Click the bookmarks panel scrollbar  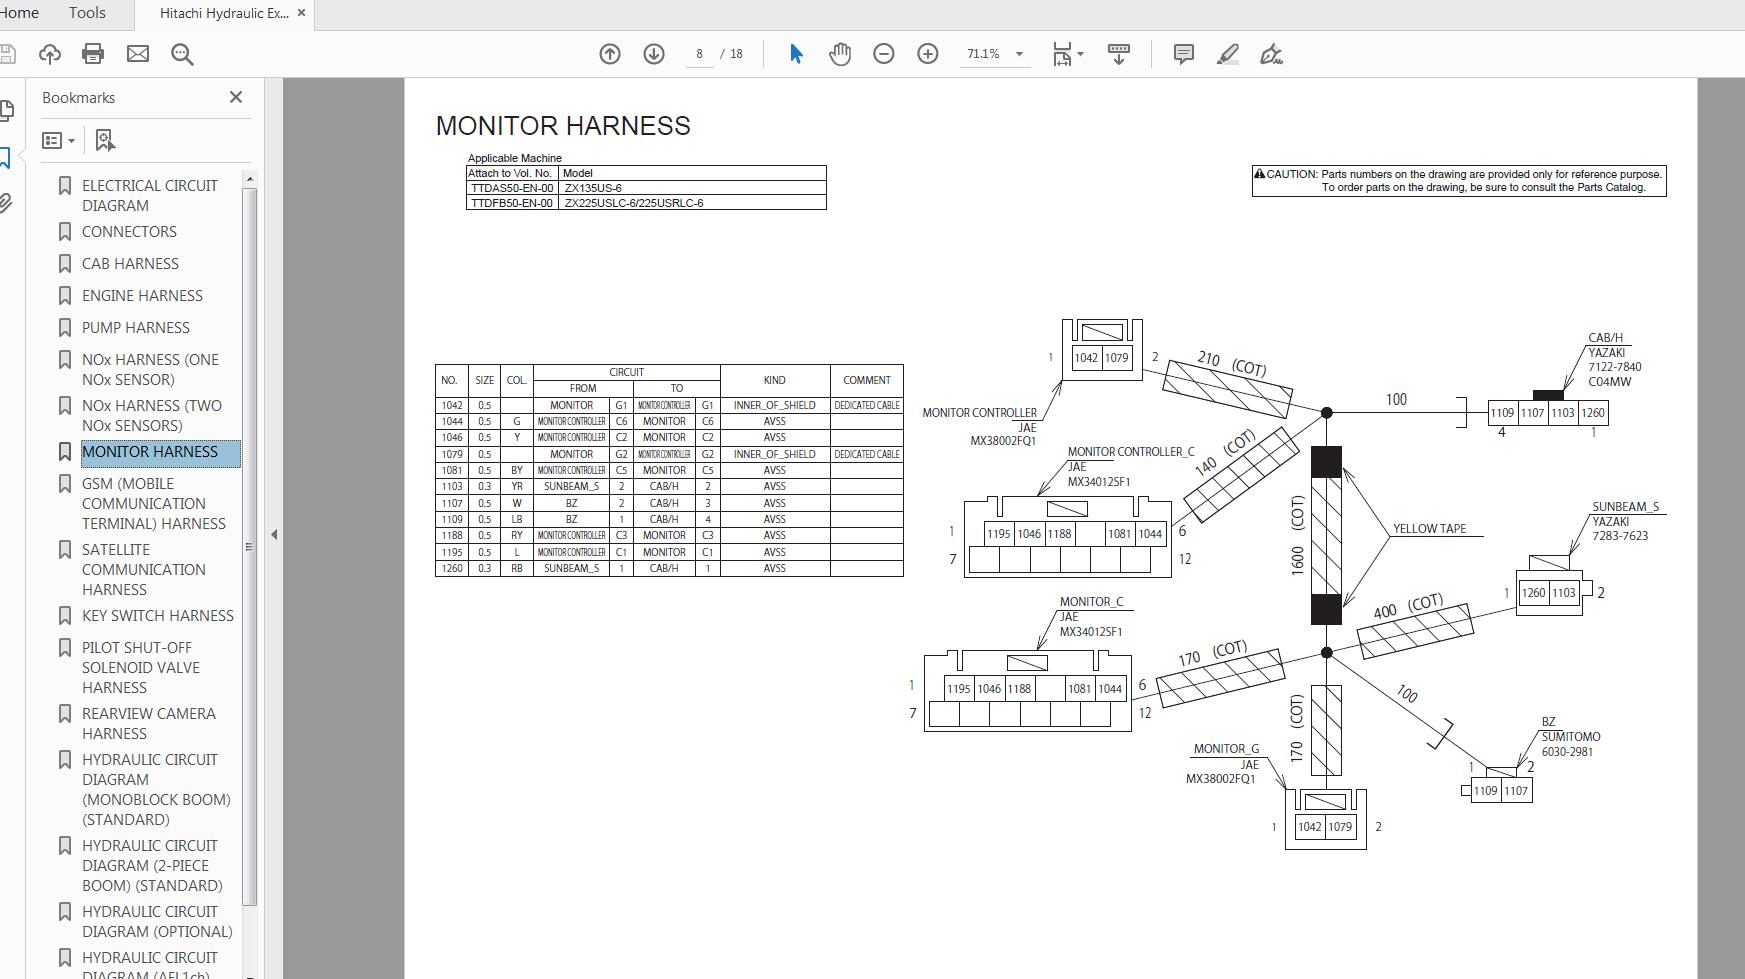tap(250, 547)
